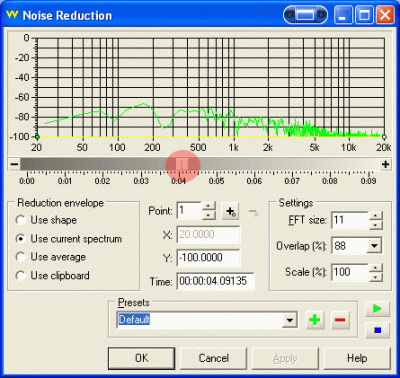Click the time position slider thumb
This screenshot has height=378, width=400.
(182, 164)
